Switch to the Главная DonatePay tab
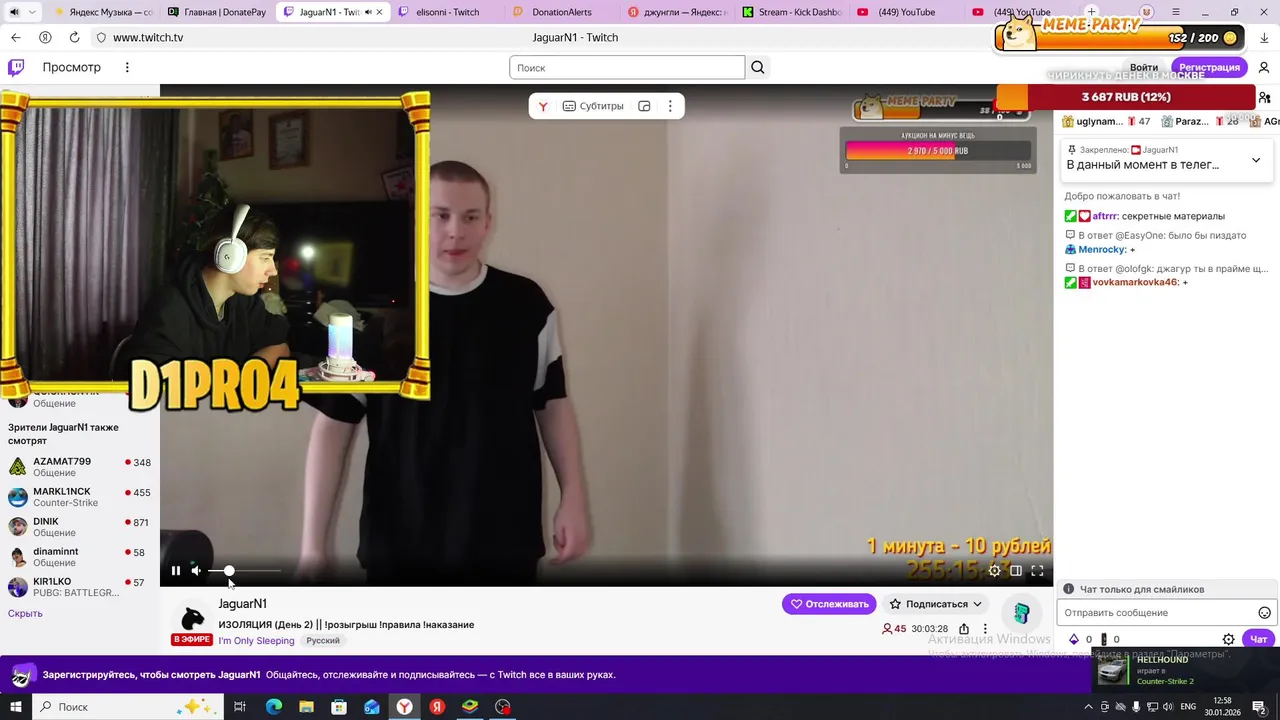Viewport: 1280px width, 720px height. coord(218,12)
